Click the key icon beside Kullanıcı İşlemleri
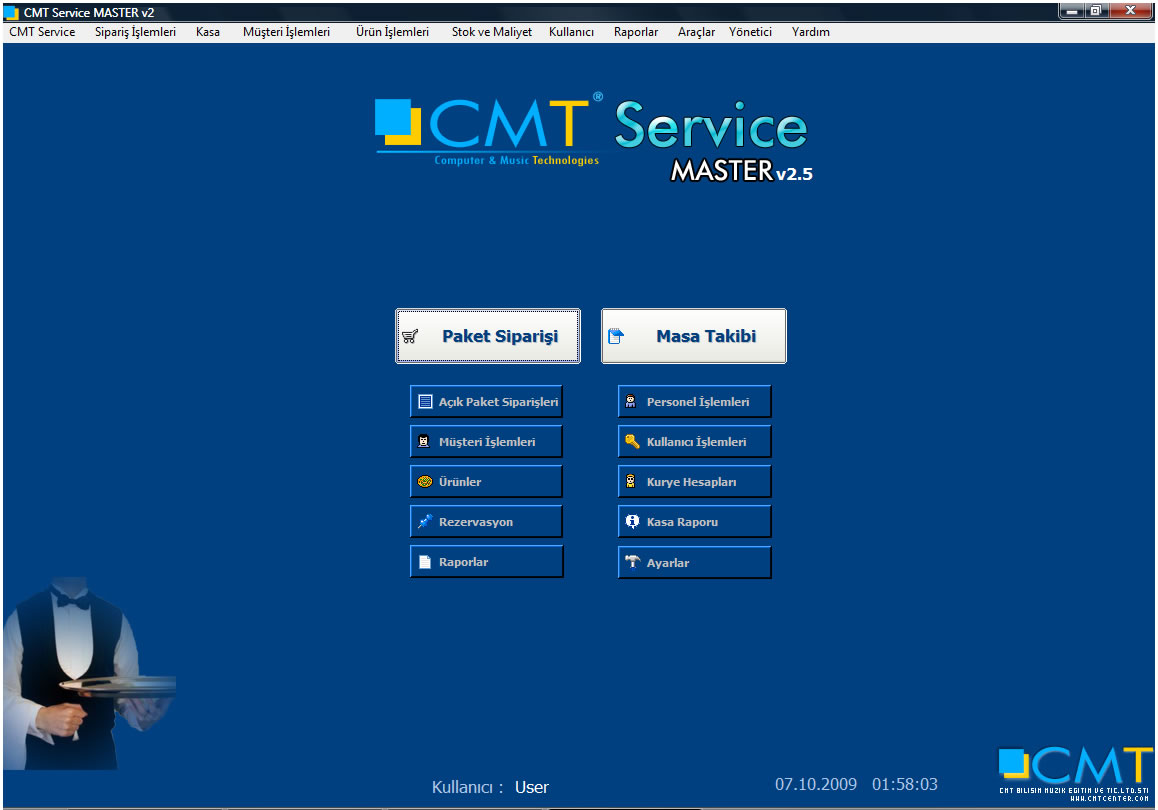Screen dimensions: 1158x810 [632, 441]
